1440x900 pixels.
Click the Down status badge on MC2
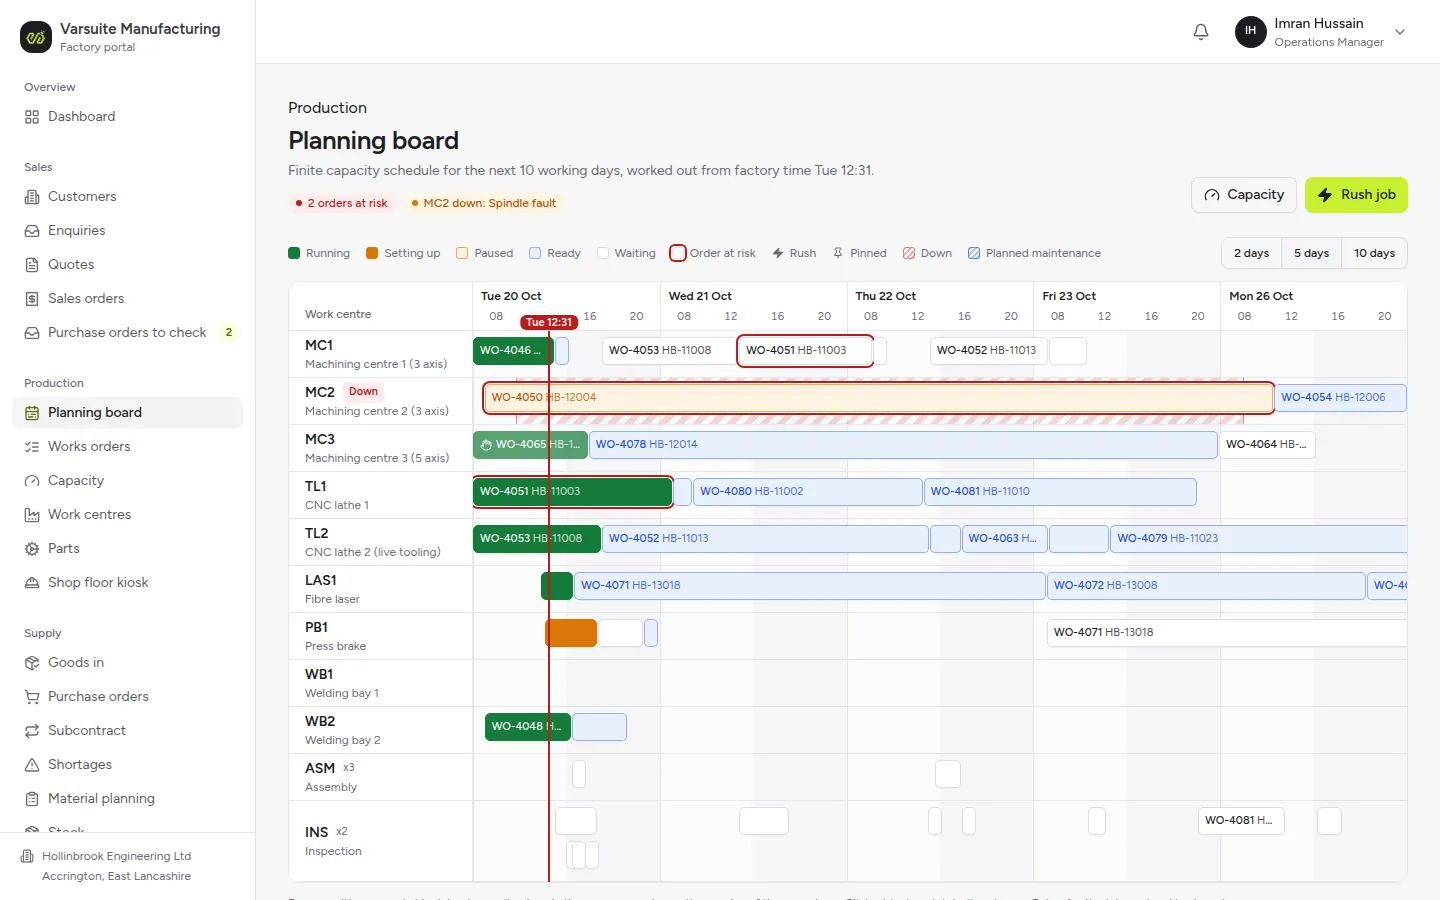pyautogui.click(x=364, y=392)
